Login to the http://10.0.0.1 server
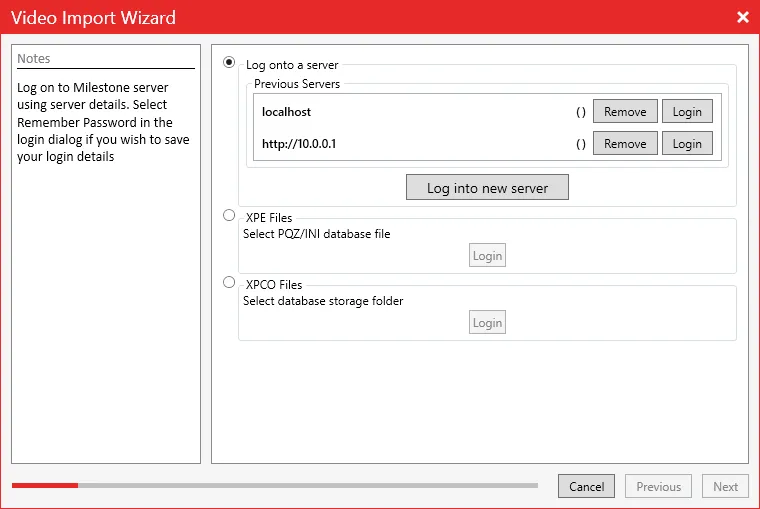760x509 pixels. coord(687,143)
